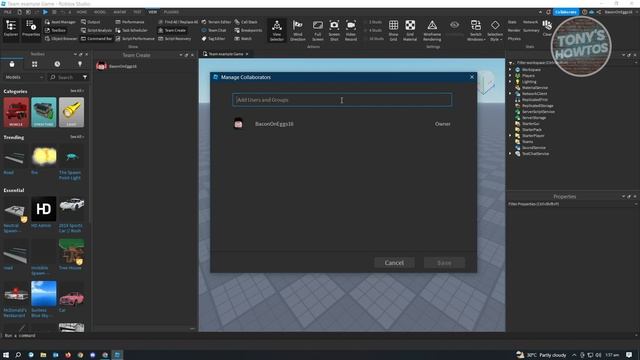Open Script Recovery window

[175, 39]
